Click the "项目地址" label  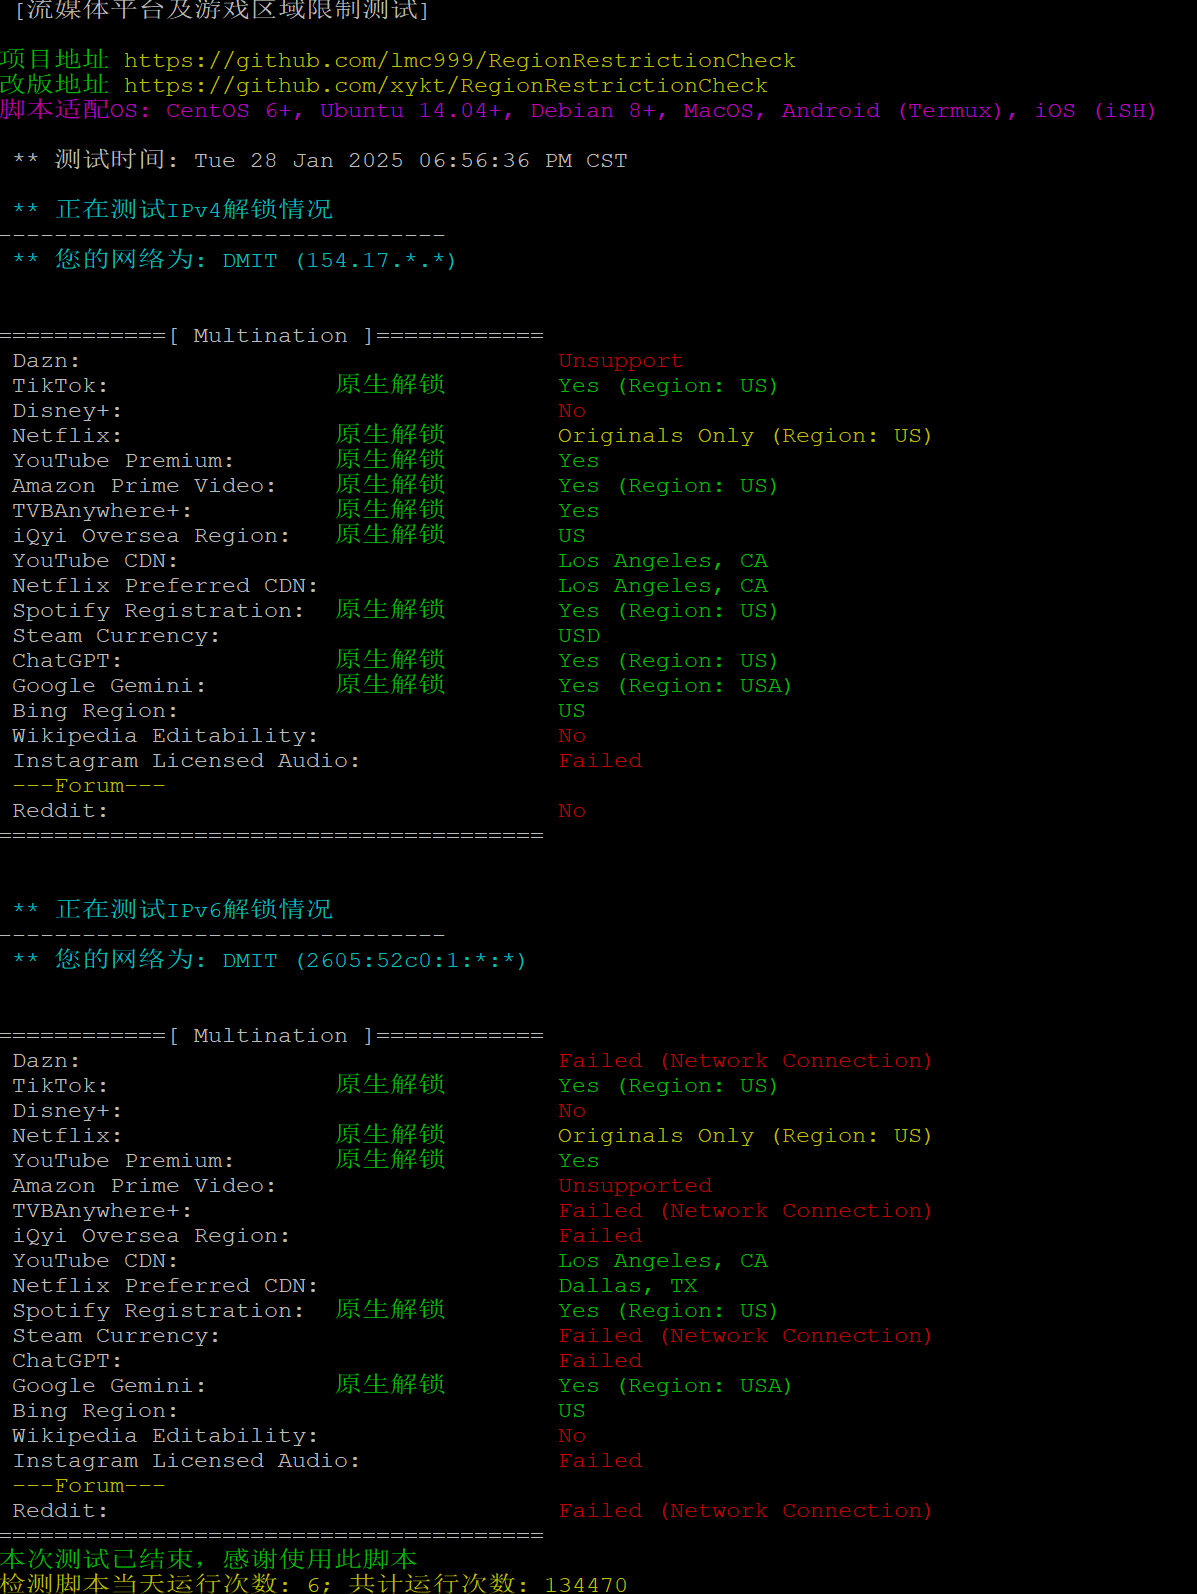click(x=54, y=60)
